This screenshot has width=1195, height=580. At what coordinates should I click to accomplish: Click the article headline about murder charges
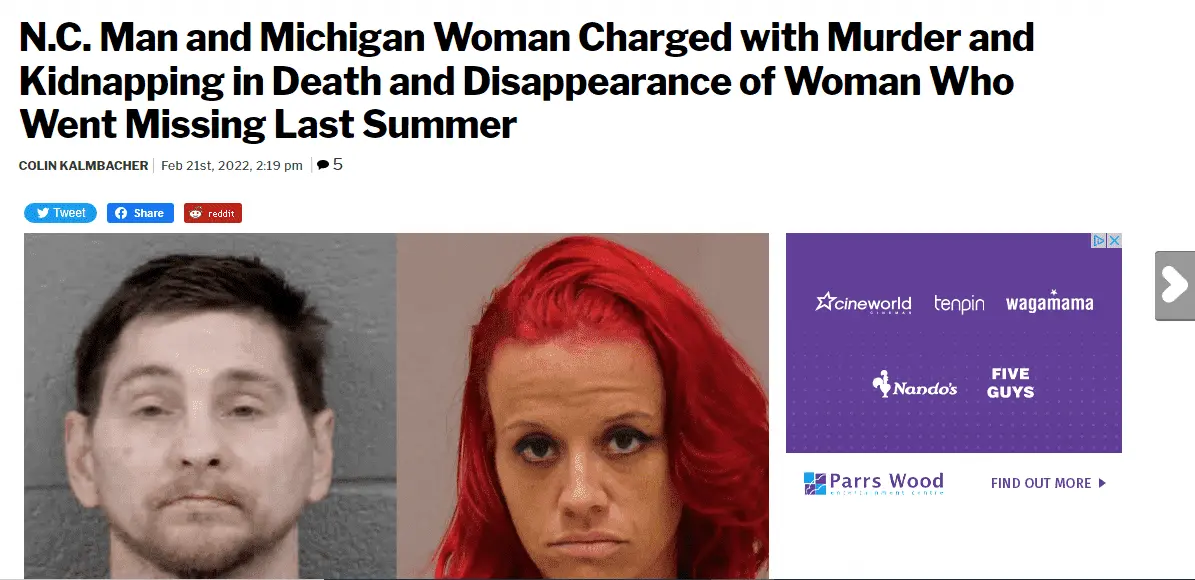527,81
